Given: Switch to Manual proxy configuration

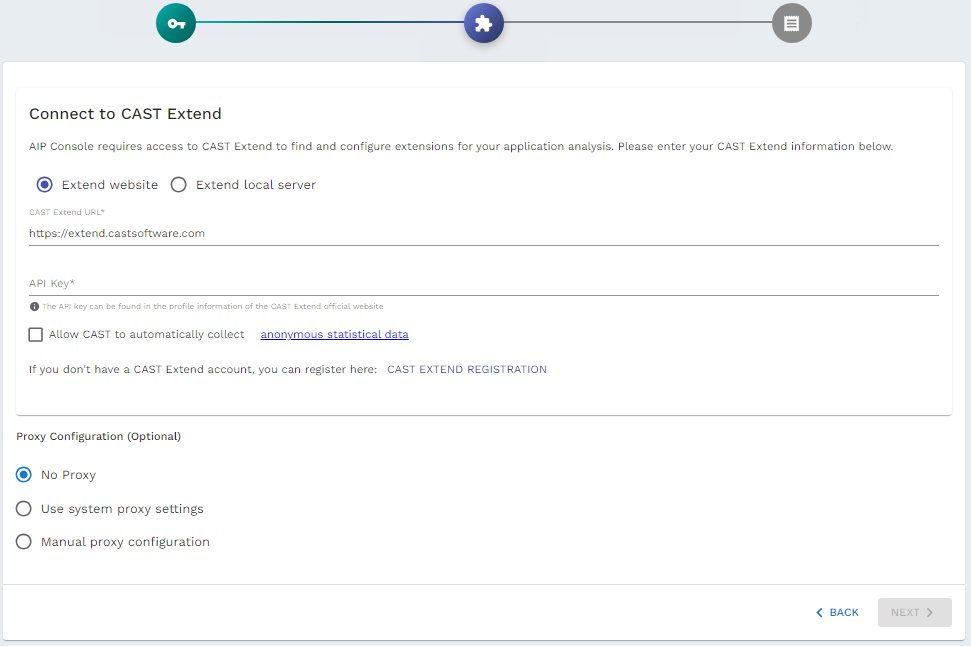Looking at the screenshot, I should tap(23, 541).
